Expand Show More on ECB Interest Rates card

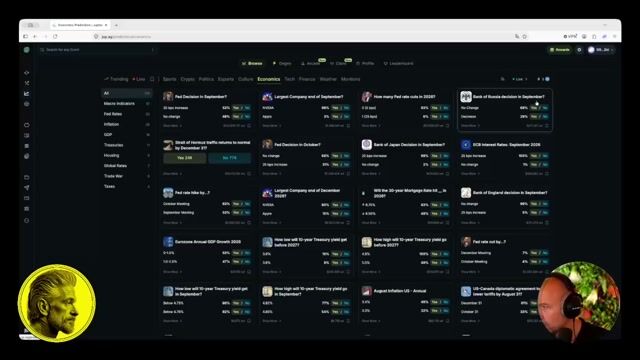[x=470, y=174]
